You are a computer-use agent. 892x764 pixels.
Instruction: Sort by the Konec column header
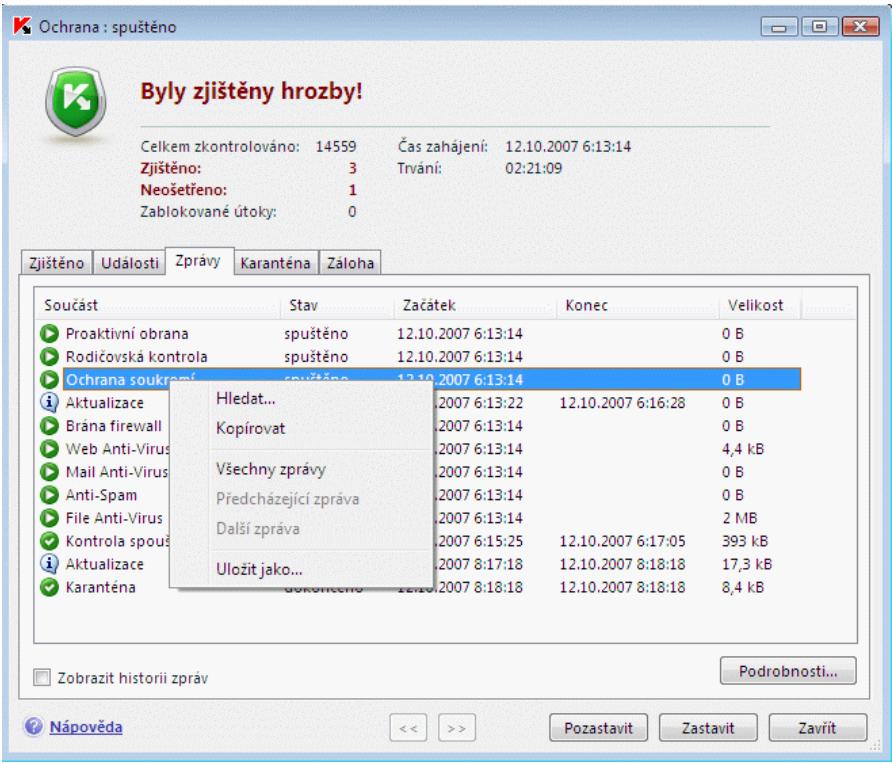click(638, 305)
